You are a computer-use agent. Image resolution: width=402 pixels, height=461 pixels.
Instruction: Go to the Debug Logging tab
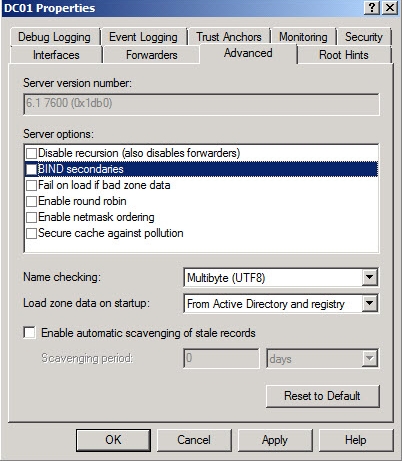pos(54,37)
